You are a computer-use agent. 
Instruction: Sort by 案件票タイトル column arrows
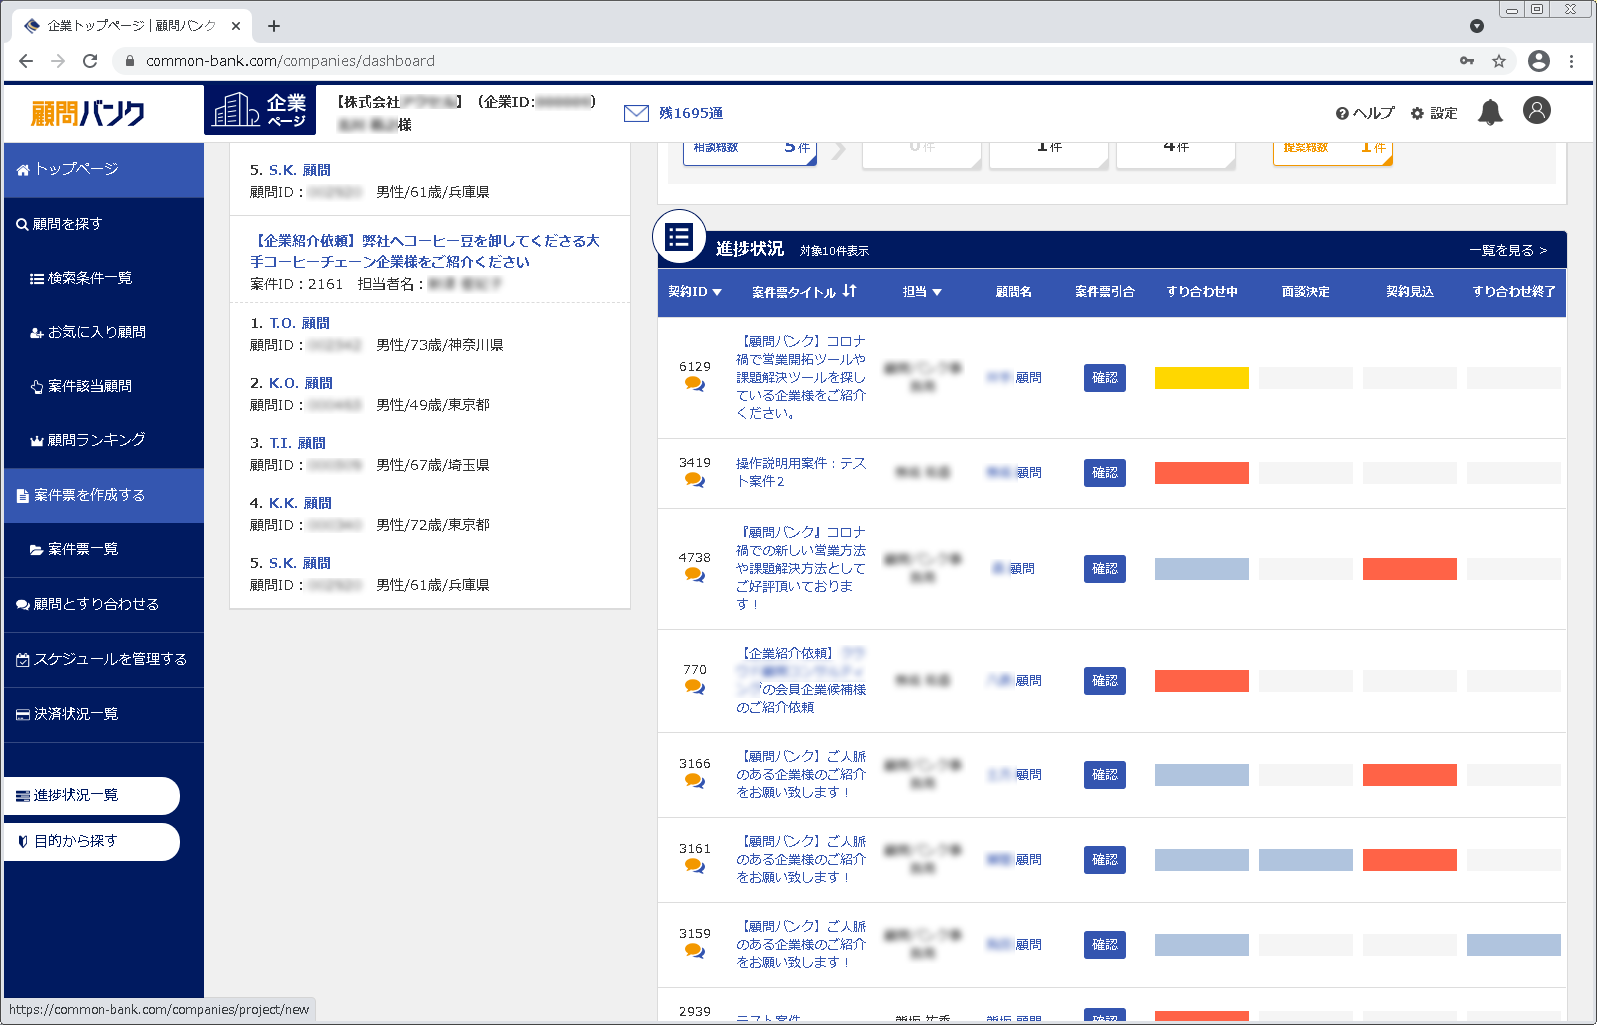tap(849, 291)
